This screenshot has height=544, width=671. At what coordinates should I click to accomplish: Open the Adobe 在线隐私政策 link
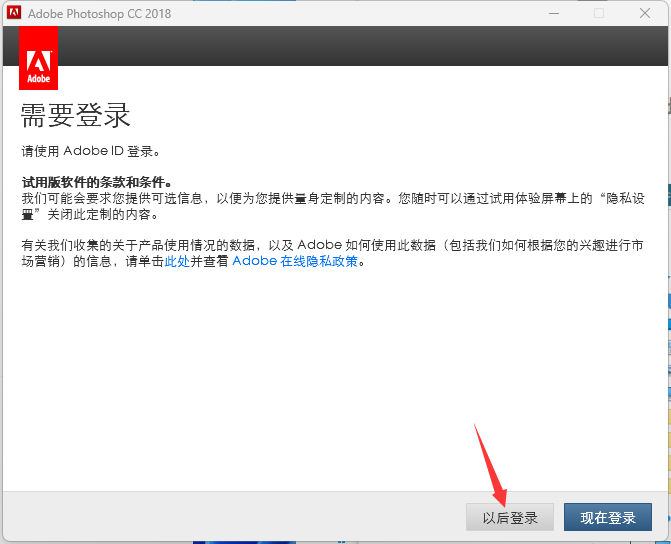click(x=295, y=261)
